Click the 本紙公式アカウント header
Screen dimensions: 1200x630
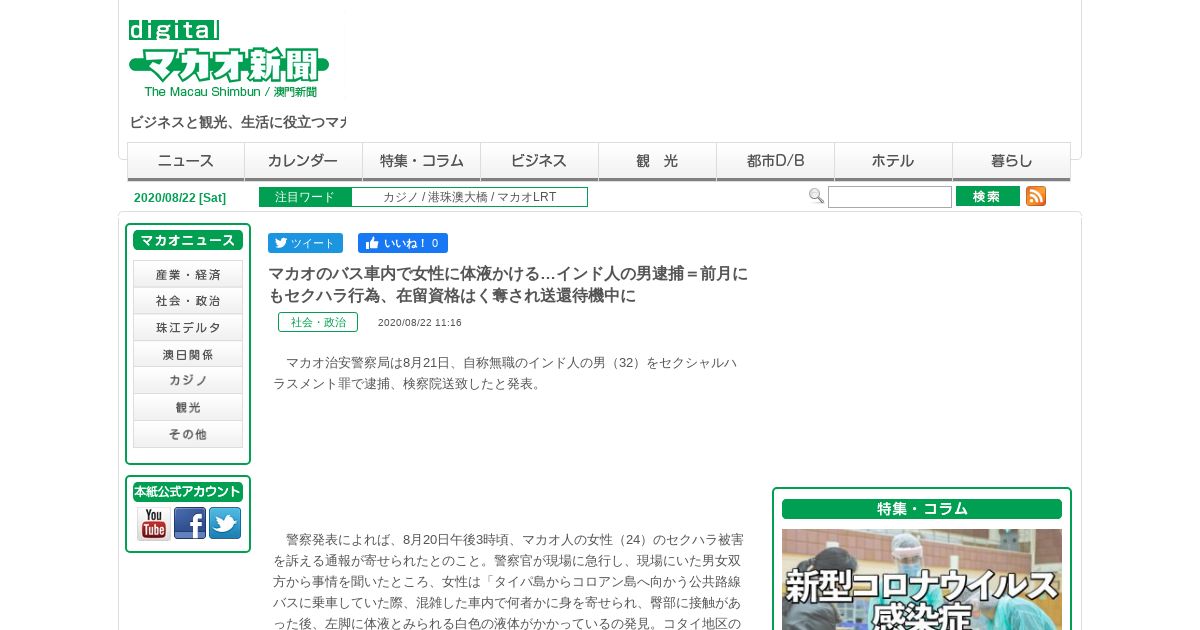click(x=188, y=492)
